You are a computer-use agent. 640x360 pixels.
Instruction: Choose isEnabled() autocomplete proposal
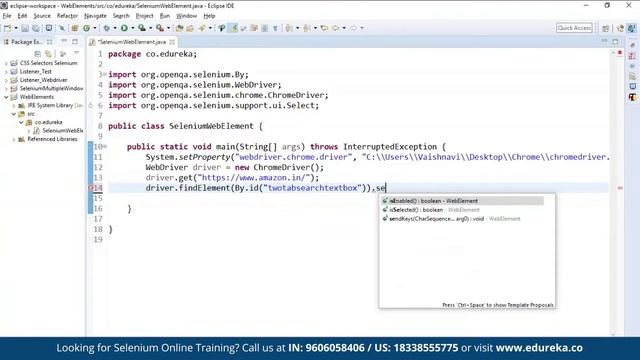[462, 201]
